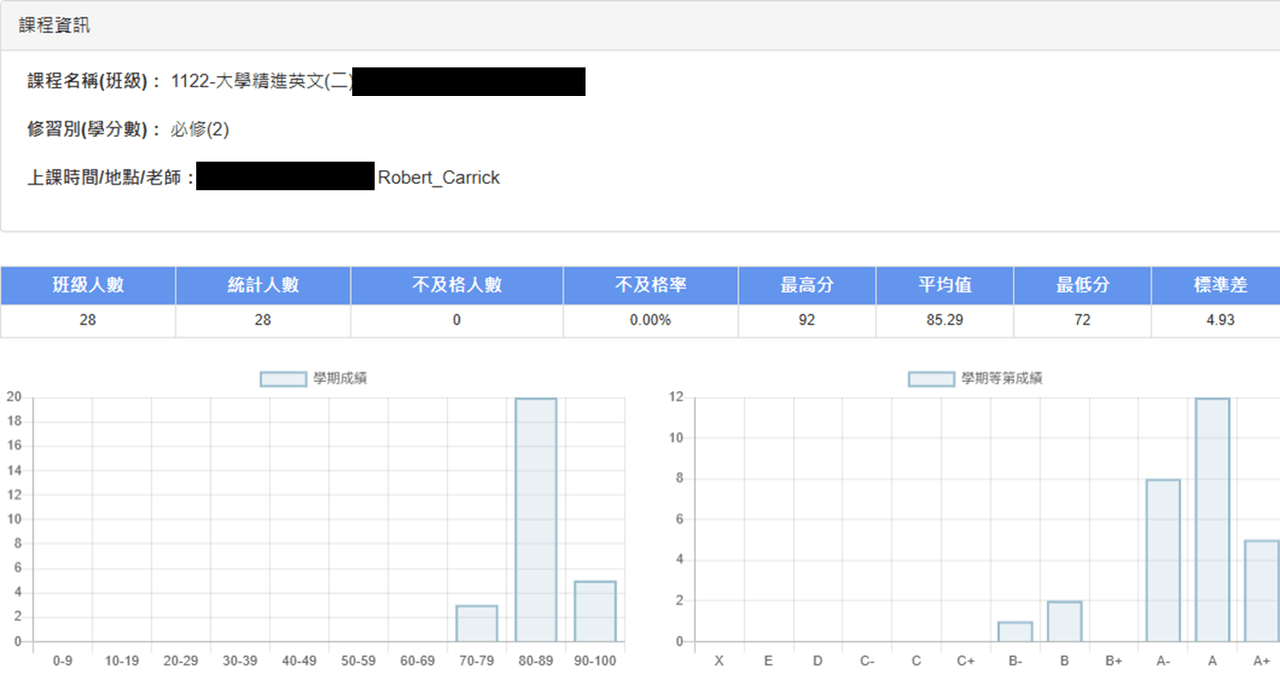Click the 修習別(學分數) label
Screen dimensions: 1280x674
(95, 130)
